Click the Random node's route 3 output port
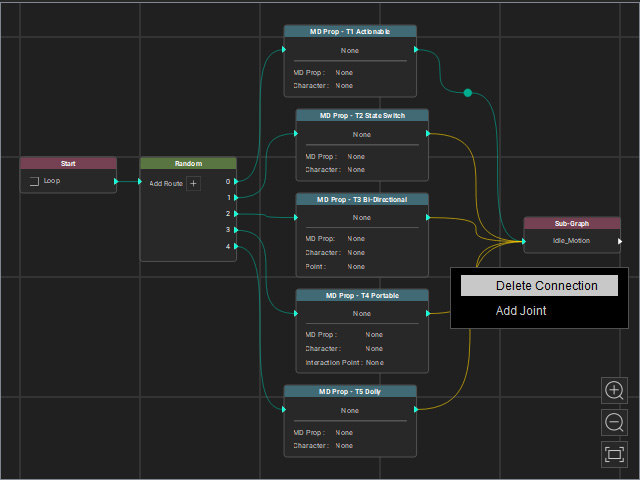Viewport: 640px width, 480px height. [x=236, y=230]
